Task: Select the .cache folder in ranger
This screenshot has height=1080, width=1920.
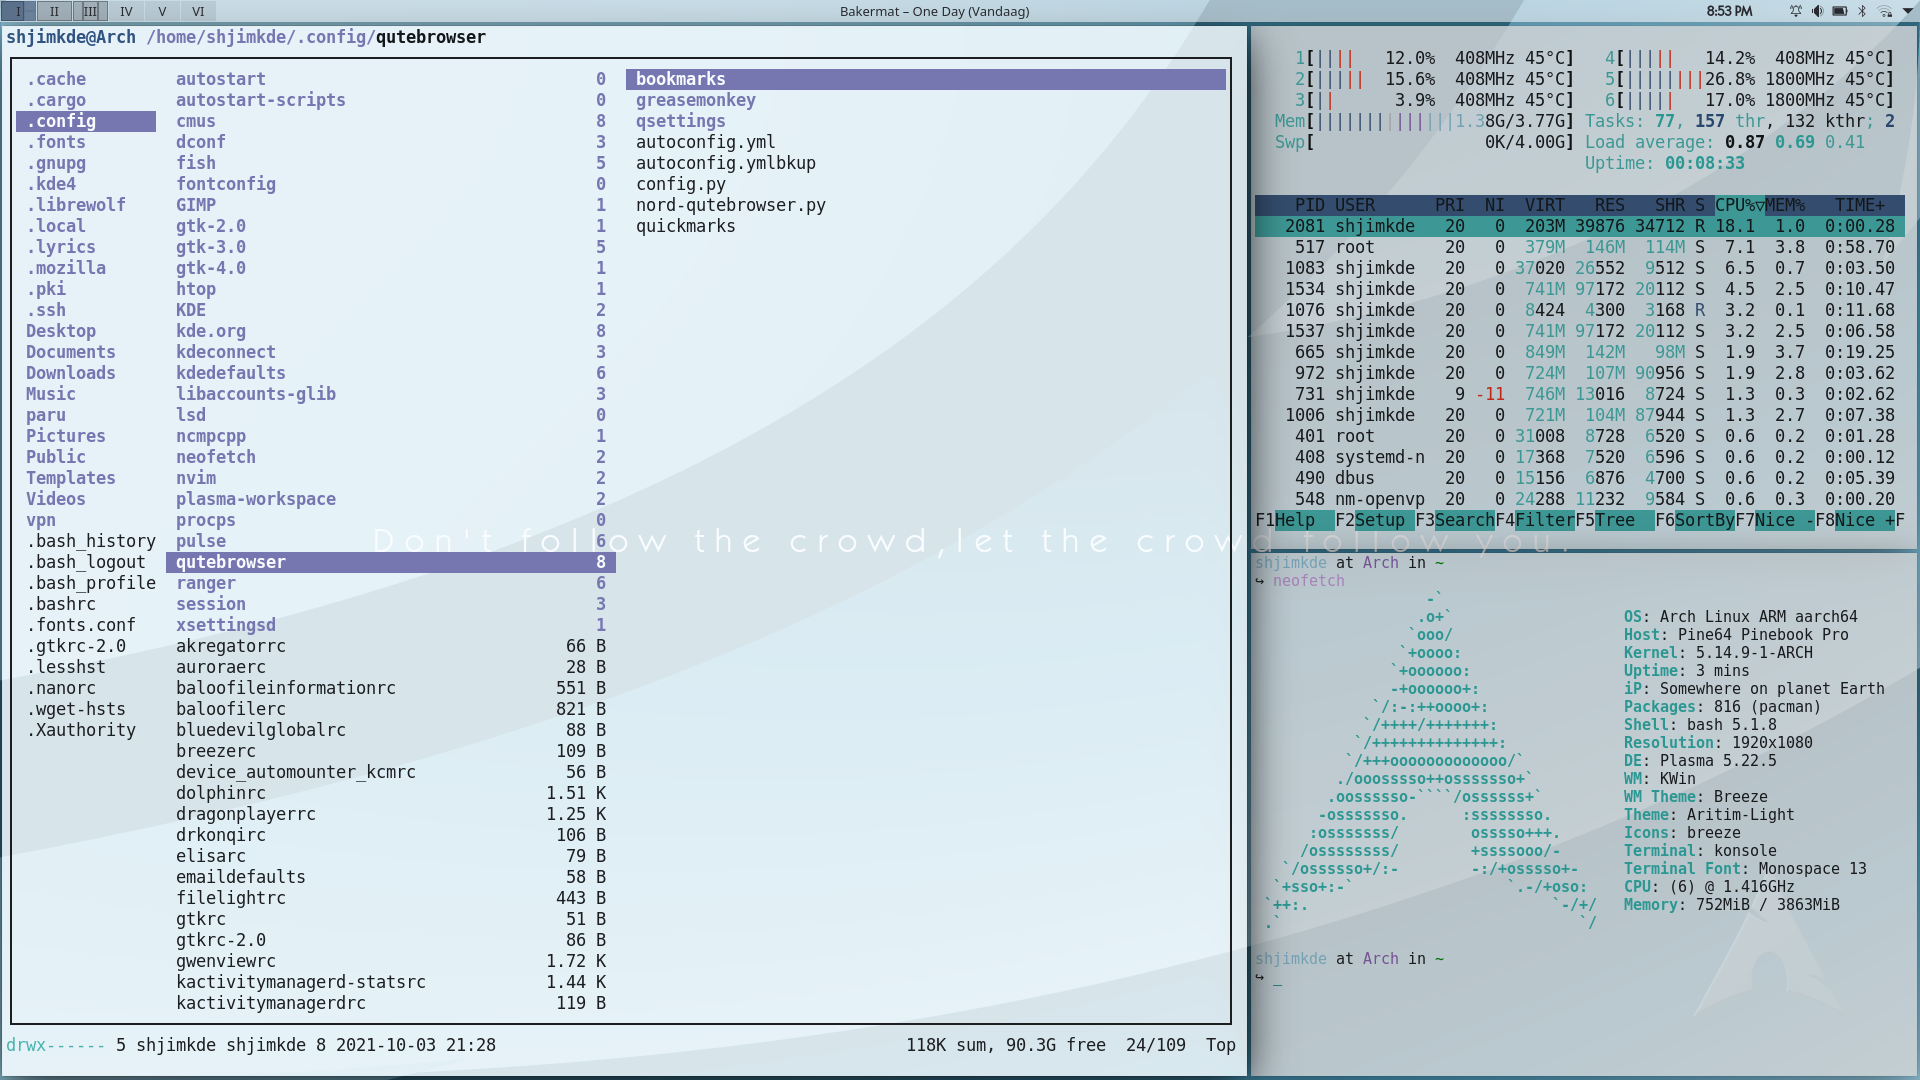Action: click(86, 79)
